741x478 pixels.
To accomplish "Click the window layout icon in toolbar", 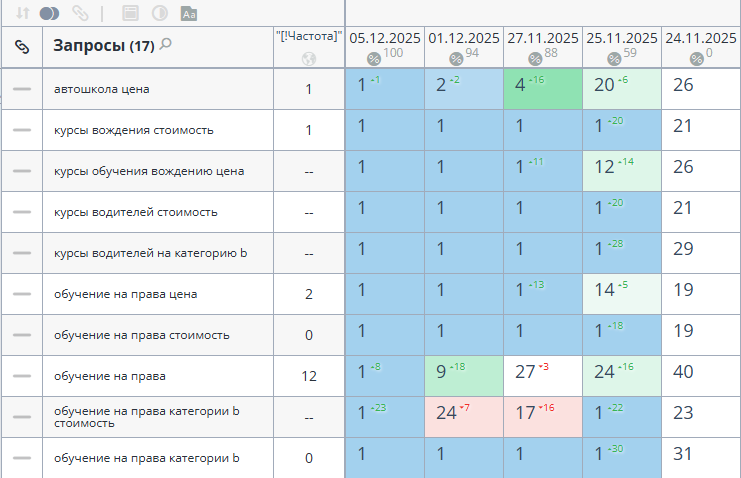I will click(128, 13).
